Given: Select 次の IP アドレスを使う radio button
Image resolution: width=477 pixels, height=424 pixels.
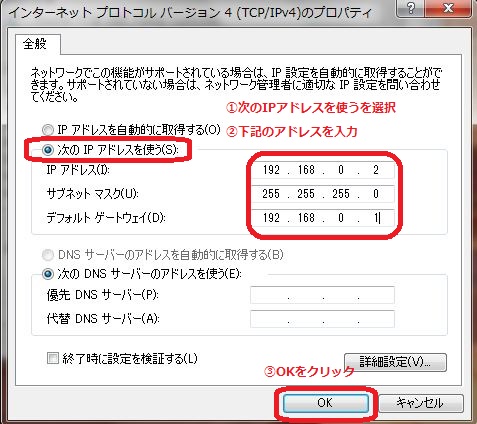Looking at the screenshot, I should pyautogui.click(x=48, y=150).
